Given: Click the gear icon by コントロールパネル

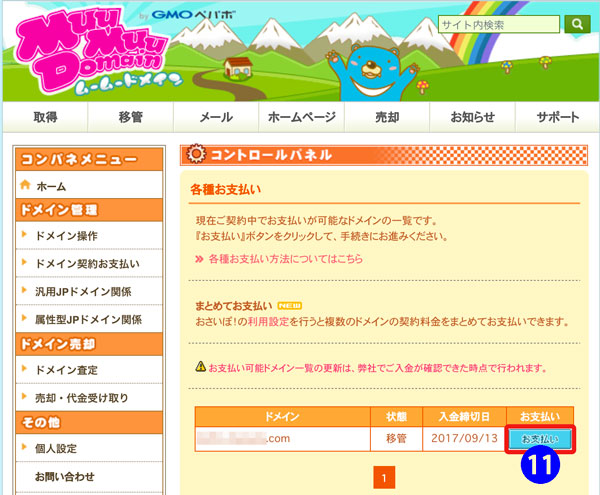Looking at the screenshot, I should point(196,154).
